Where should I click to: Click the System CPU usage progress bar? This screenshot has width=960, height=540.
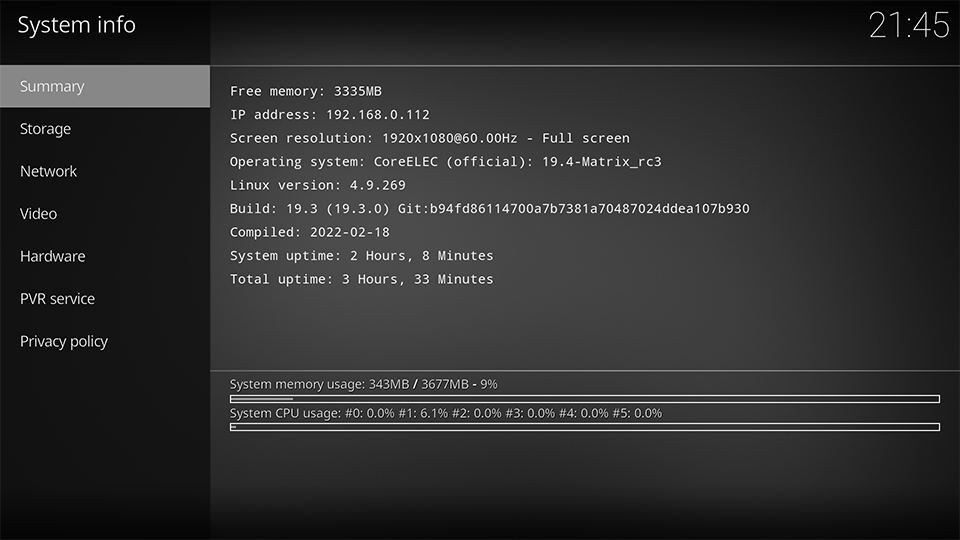click(585, 427)
